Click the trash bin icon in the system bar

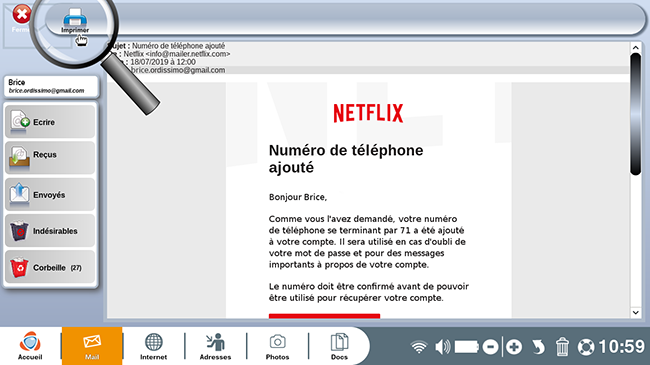tap(562, 347)
